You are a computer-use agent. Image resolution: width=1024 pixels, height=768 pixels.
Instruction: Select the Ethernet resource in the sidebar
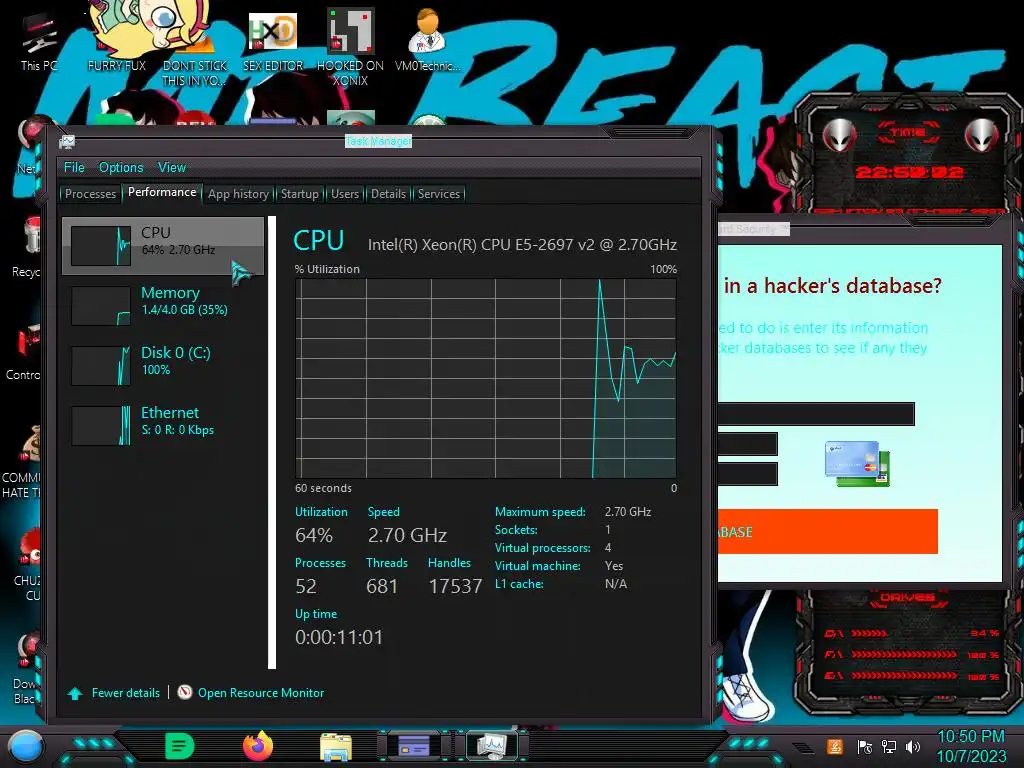point(163,425)
